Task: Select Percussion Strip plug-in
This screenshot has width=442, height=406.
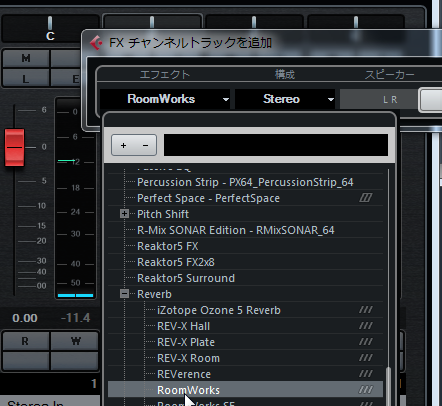Action: tap(245, 182)
